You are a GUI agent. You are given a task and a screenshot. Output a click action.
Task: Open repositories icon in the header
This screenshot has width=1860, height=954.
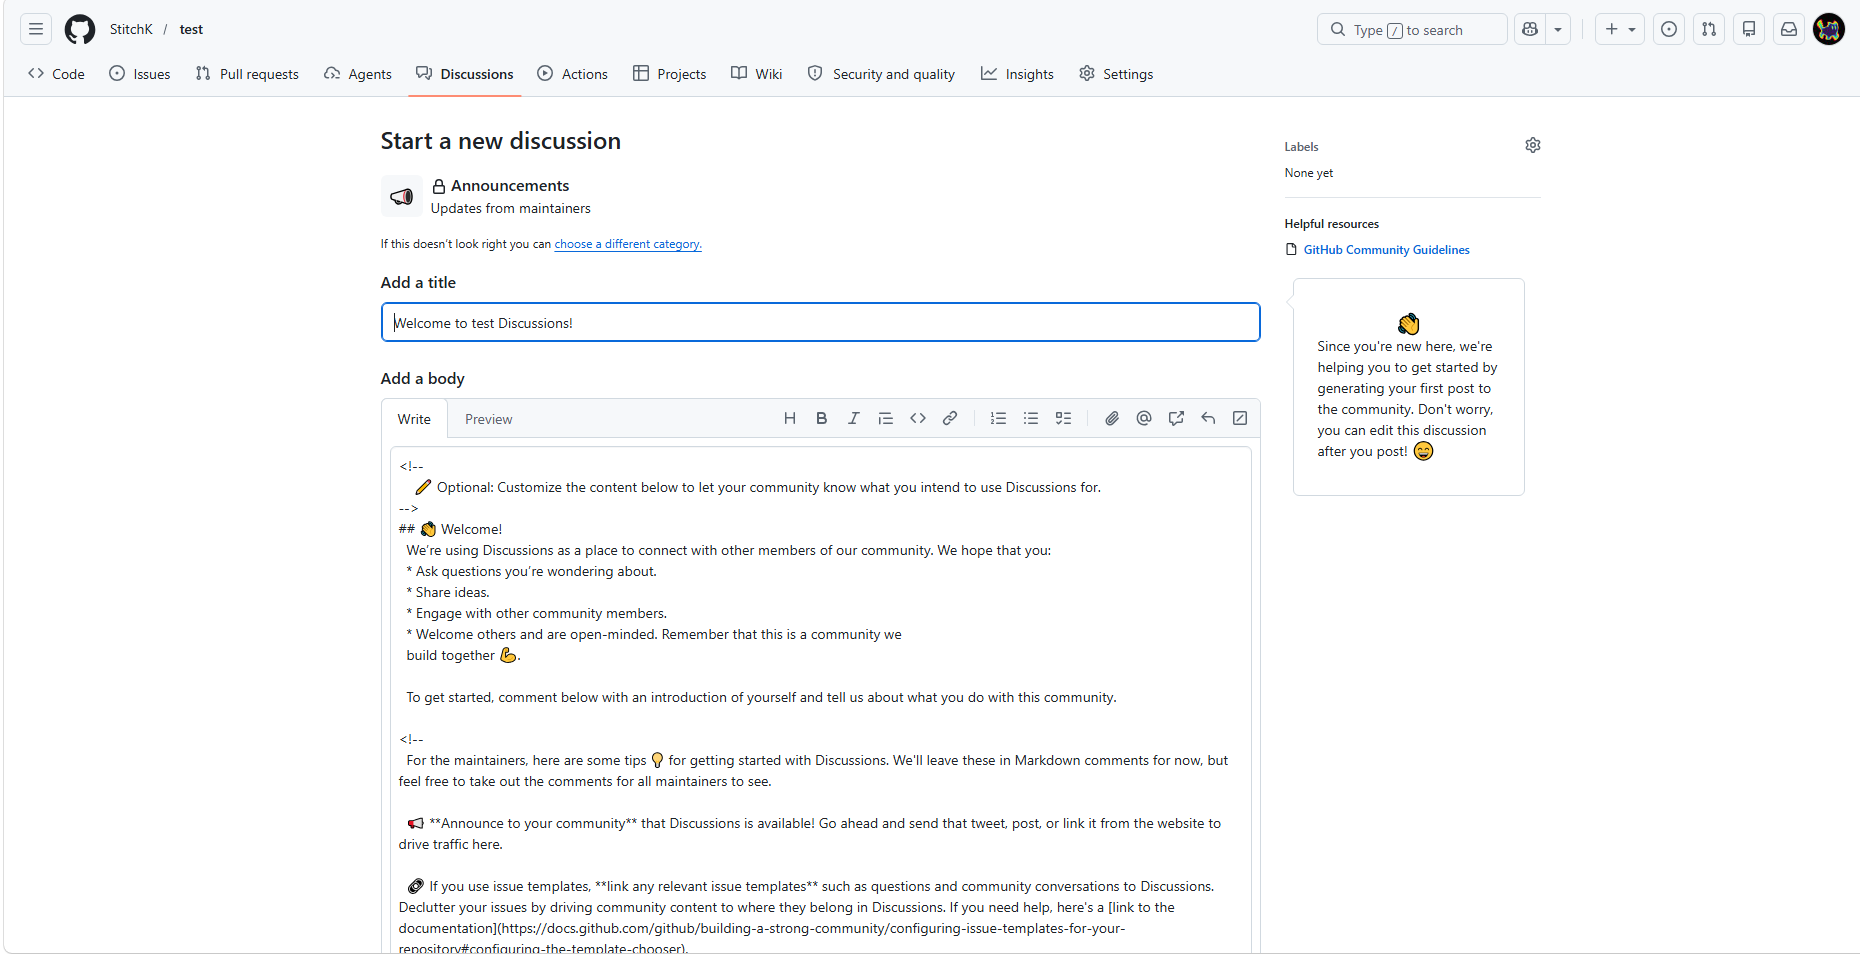[1749, 29]
